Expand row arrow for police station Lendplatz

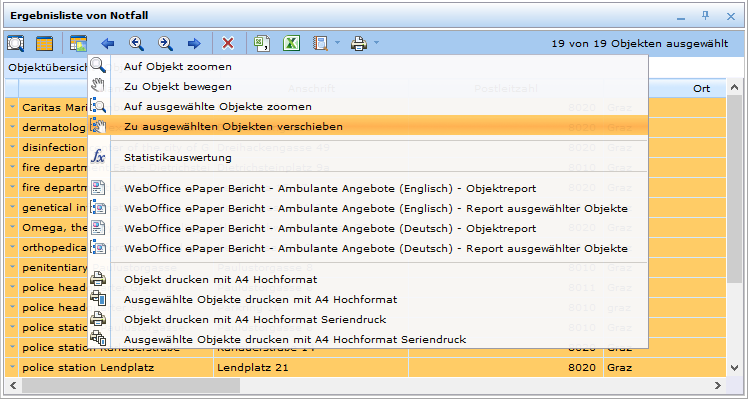12,368
